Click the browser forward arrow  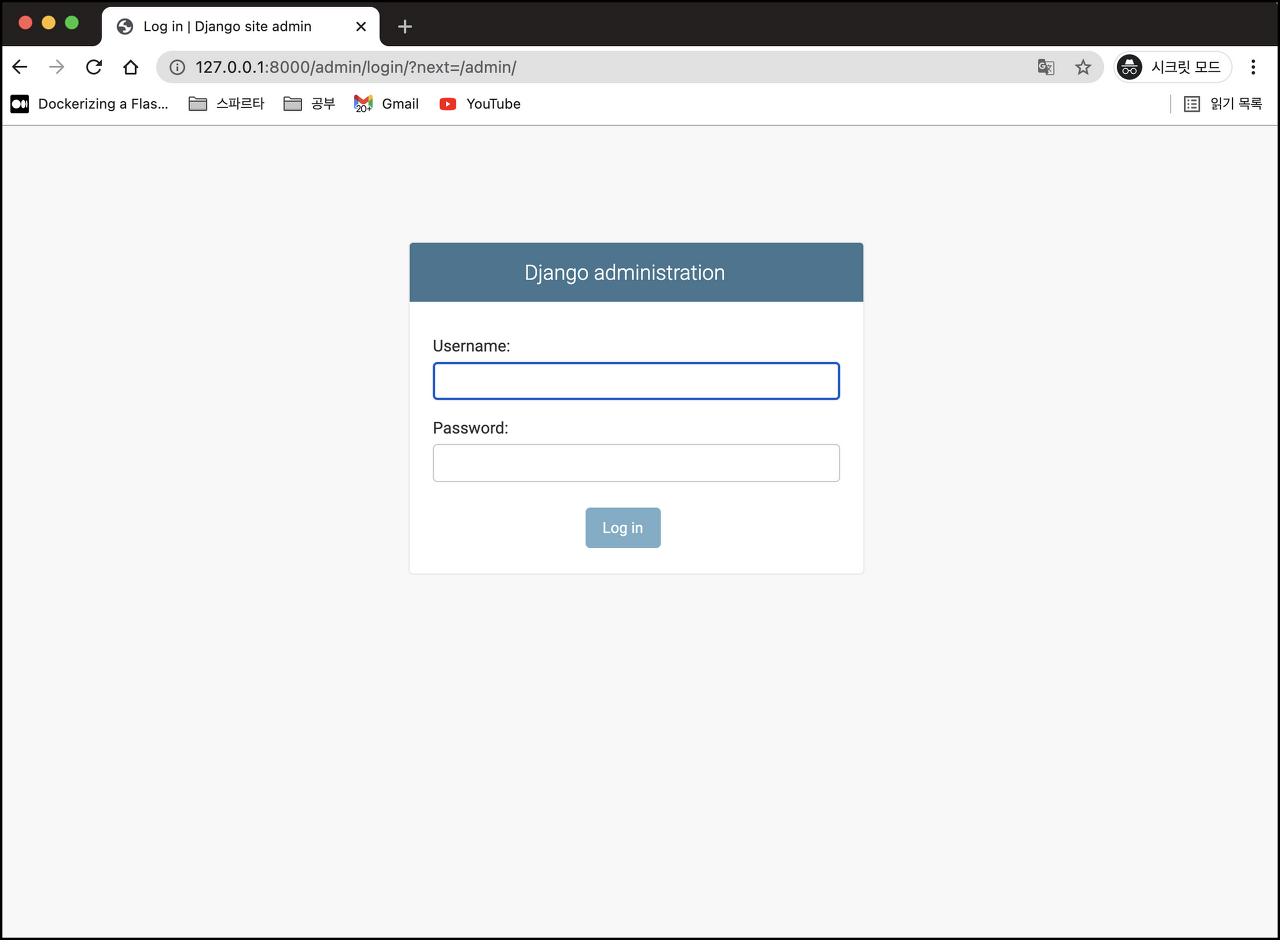(57, 67)
